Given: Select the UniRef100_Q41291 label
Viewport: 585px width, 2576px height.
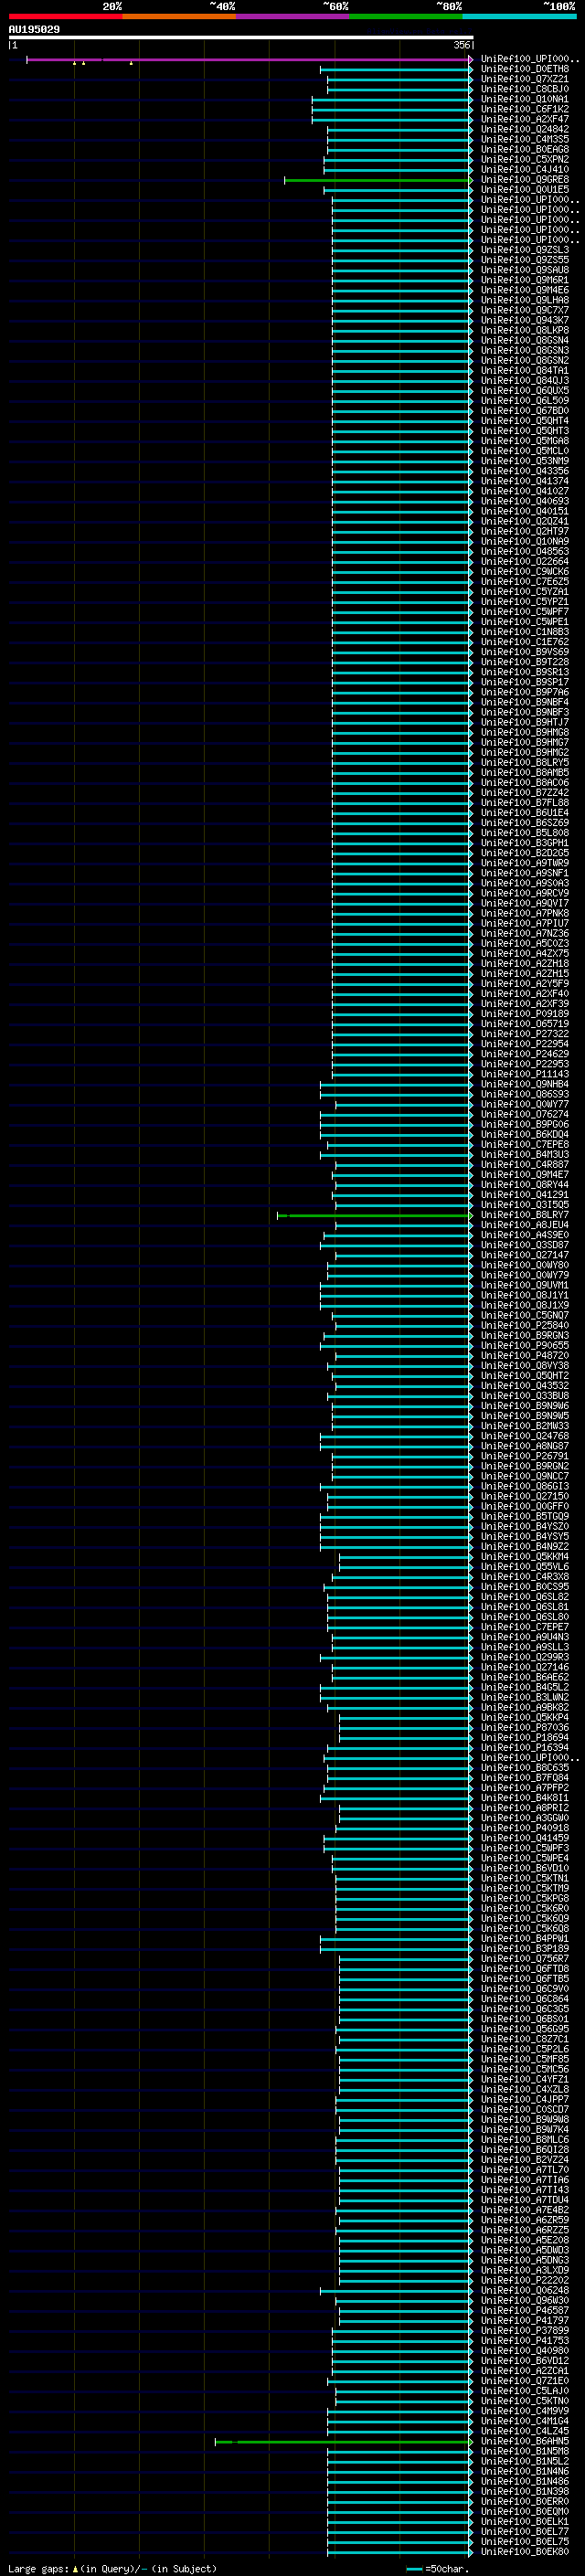Looking at the screenshot, I should 524,1195.
